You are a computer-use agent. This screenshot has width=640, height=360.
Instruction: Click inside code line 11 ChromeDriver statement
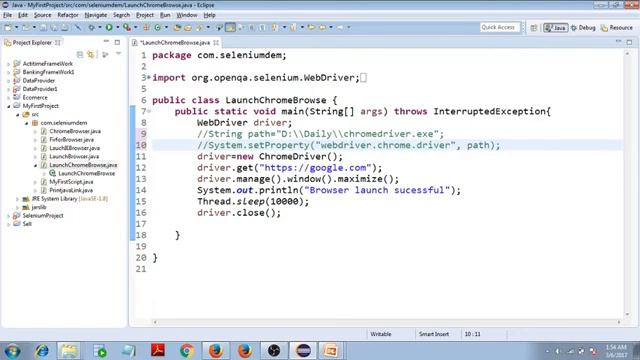(270, 157)
